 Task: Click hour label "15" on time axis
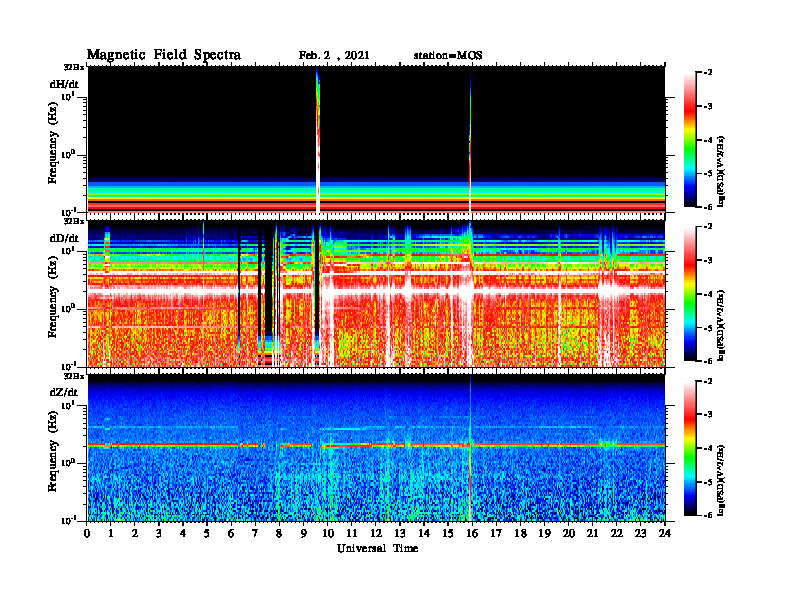pos(448,533)
